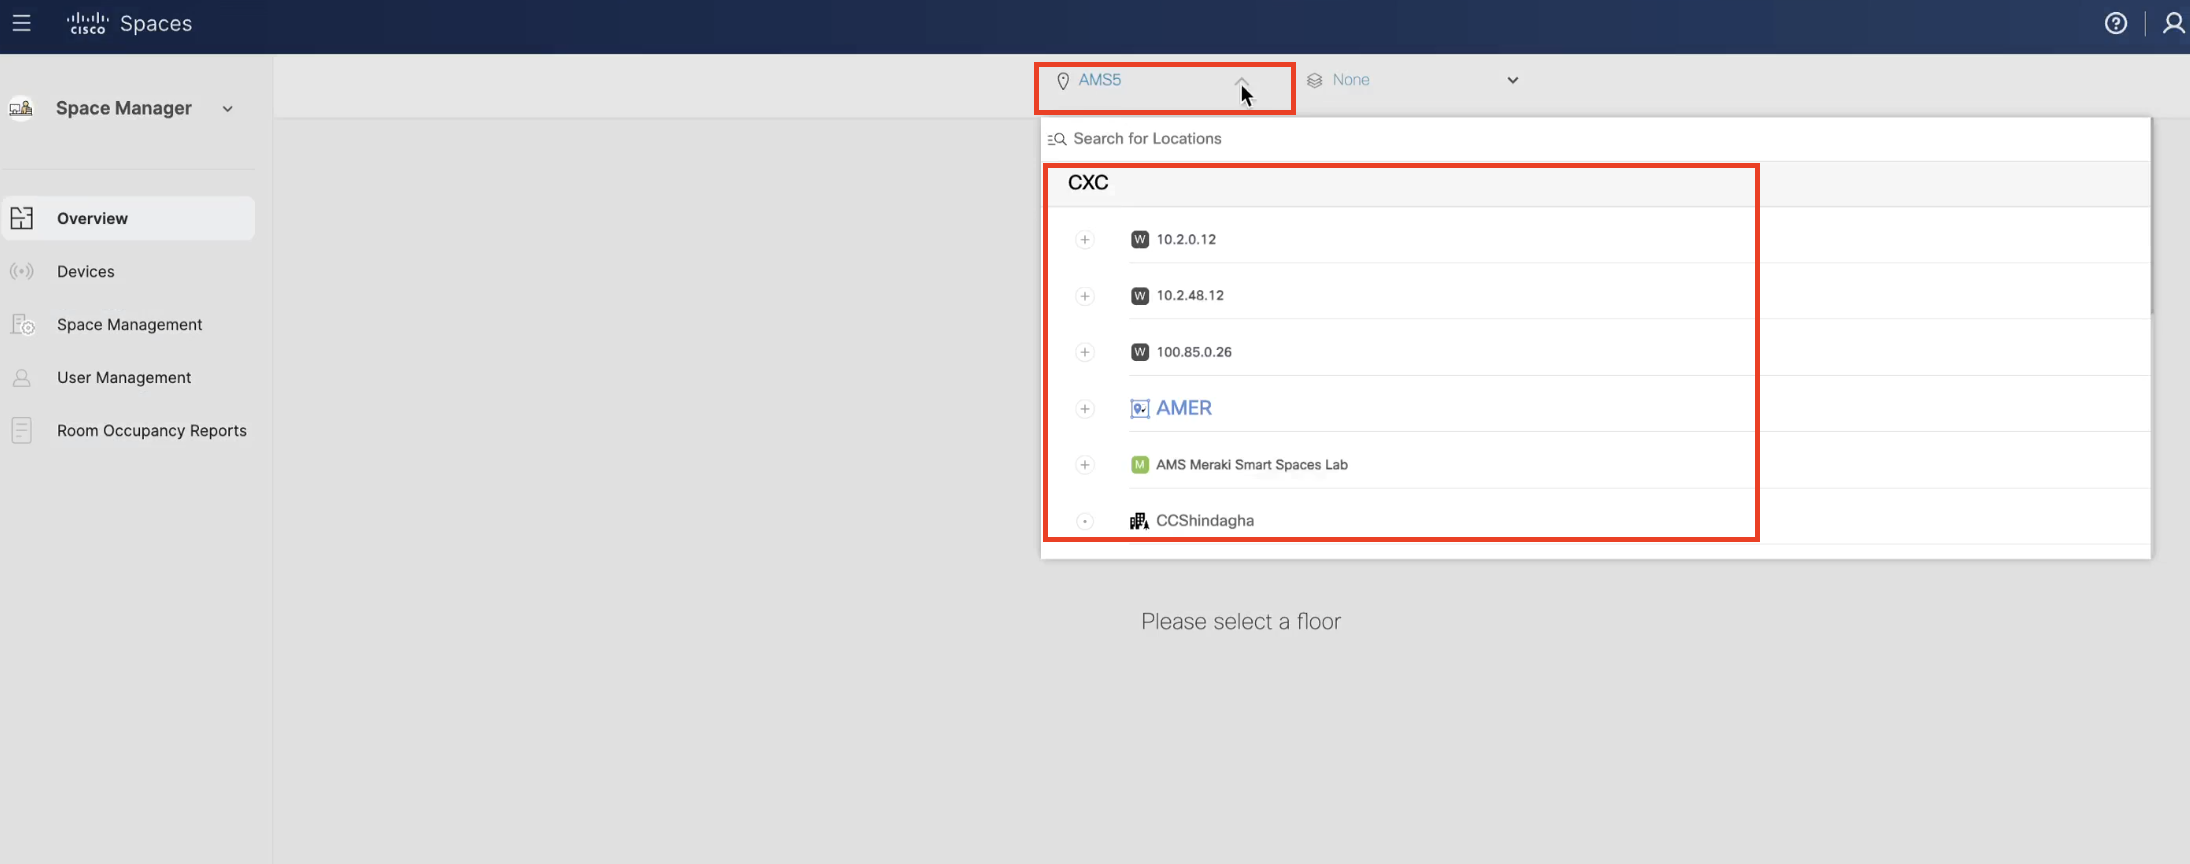The image size is (2190, 864).
Task: Click the Cisco Spaces logo
Action: [129, 23]
